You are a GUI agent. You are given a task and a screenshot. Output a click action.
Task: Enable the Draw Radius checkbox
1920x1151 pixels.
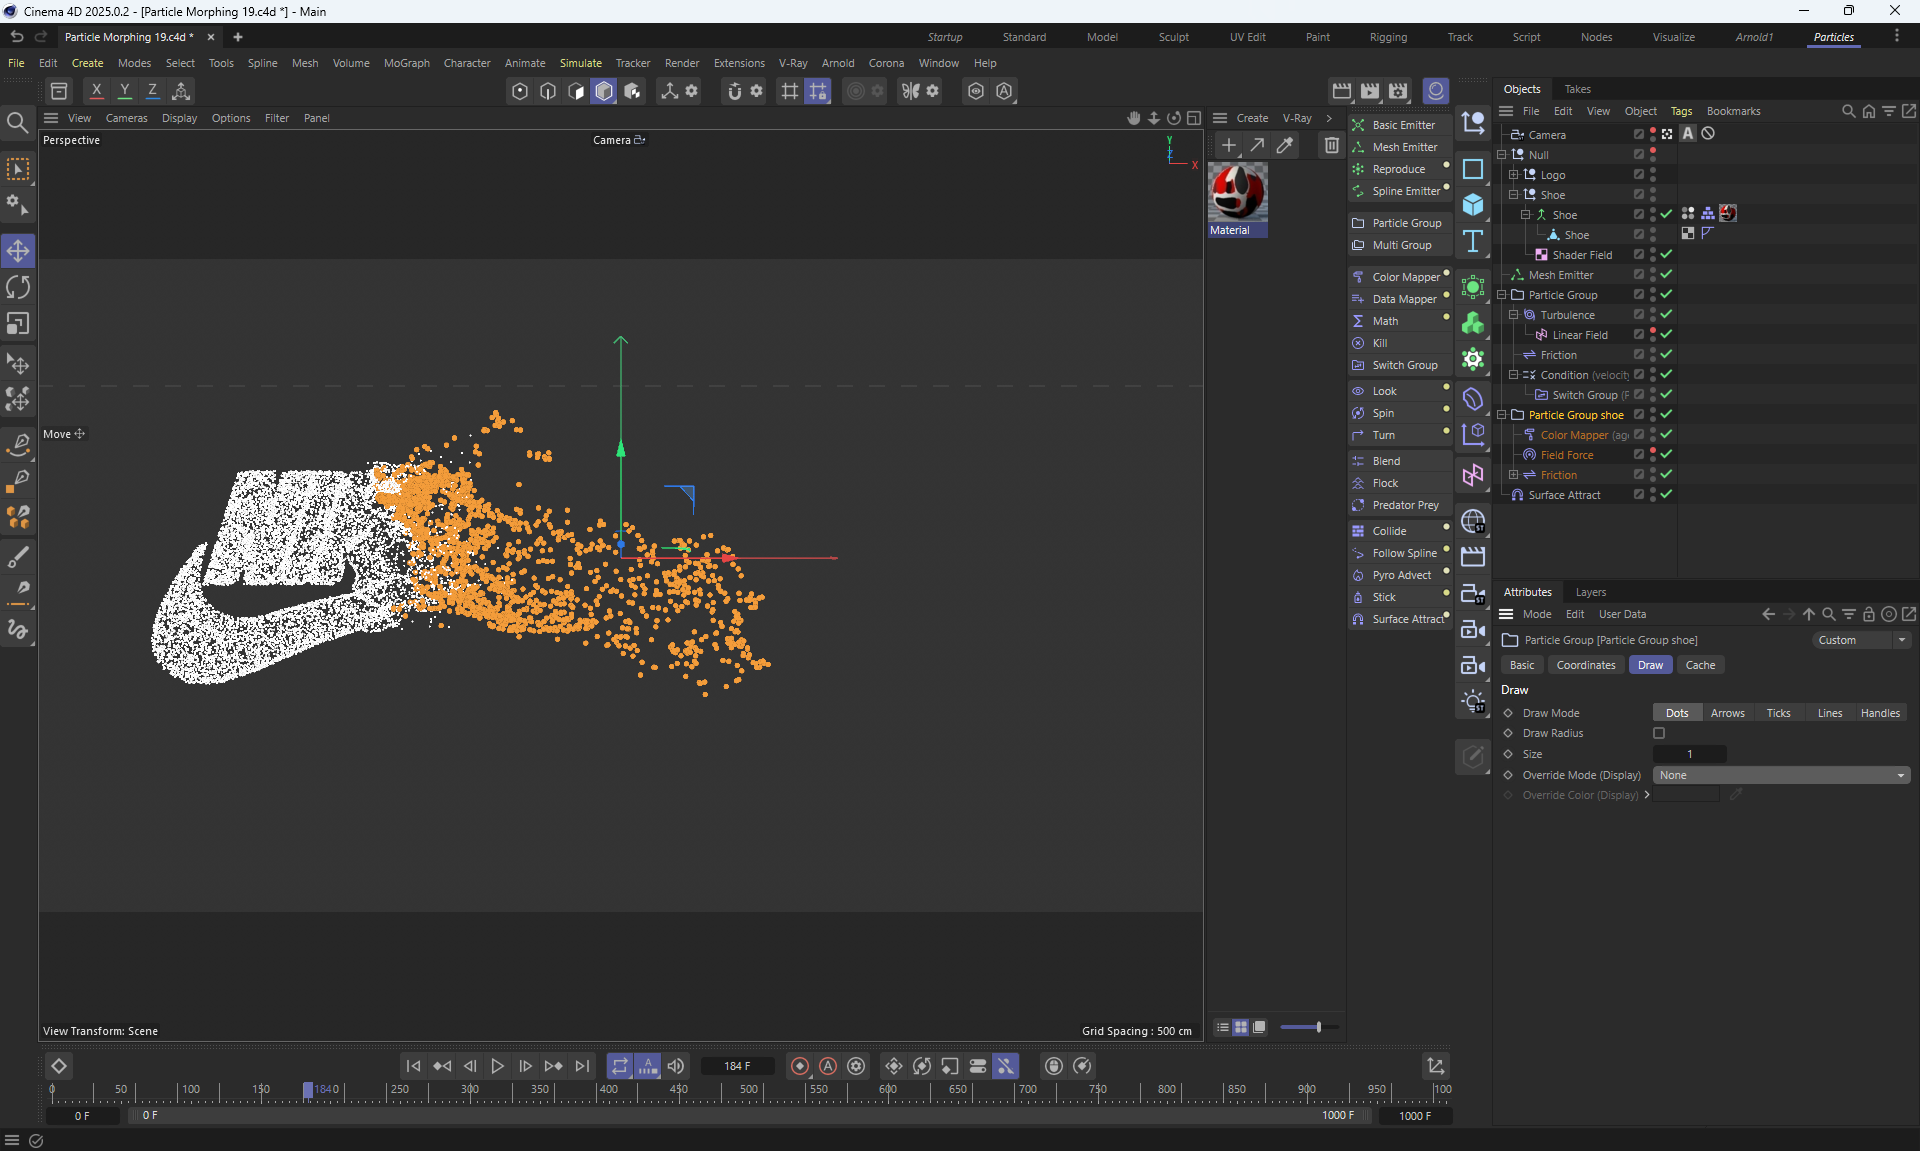(1659, 733)
